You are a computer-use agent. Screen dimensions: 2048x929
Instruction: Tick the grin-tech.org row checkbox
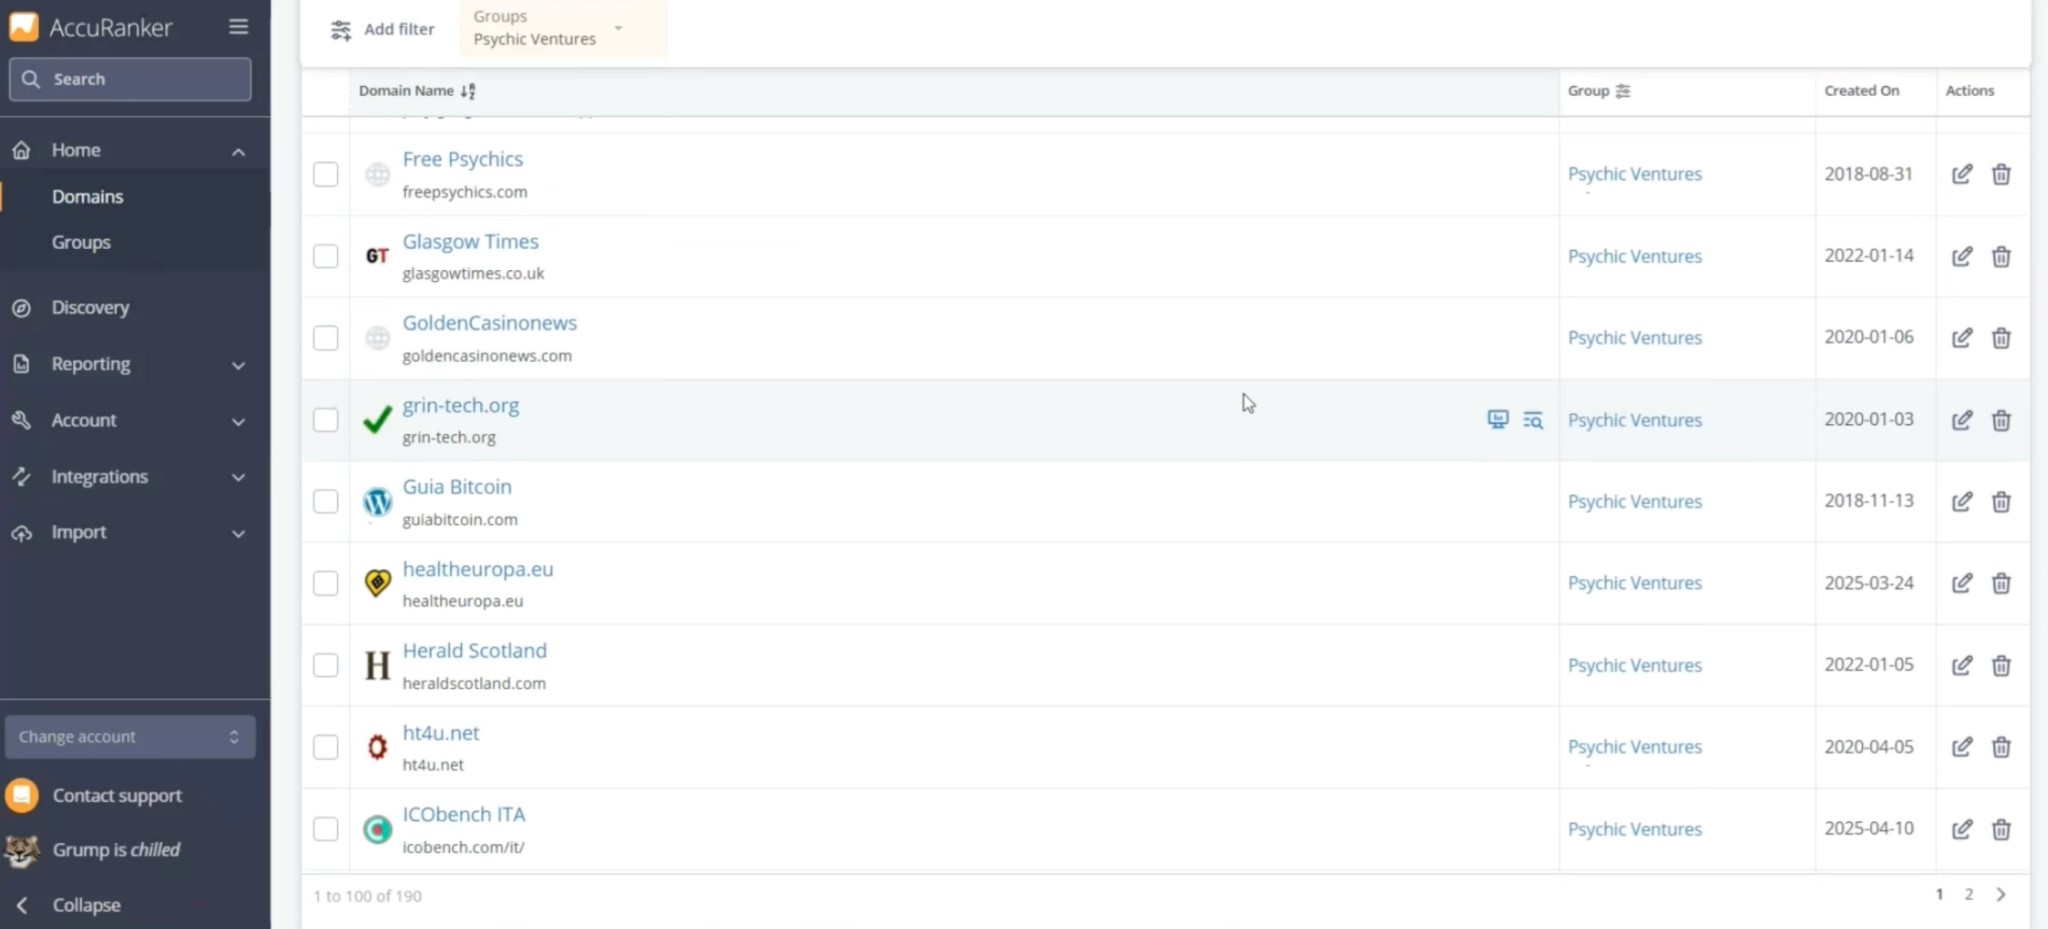325,420
